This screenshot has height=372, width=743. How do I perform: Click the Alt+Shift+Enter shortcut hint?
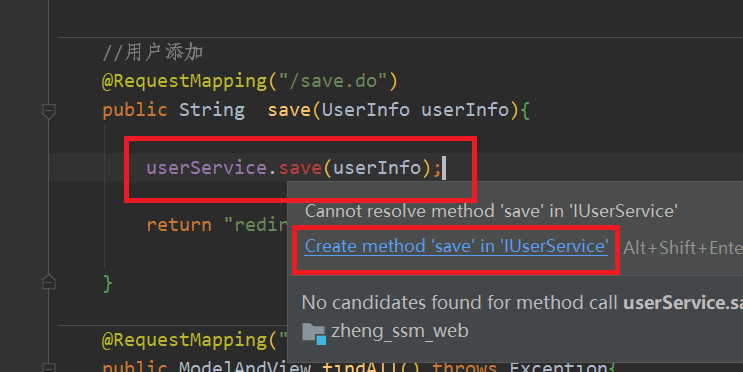683,248
